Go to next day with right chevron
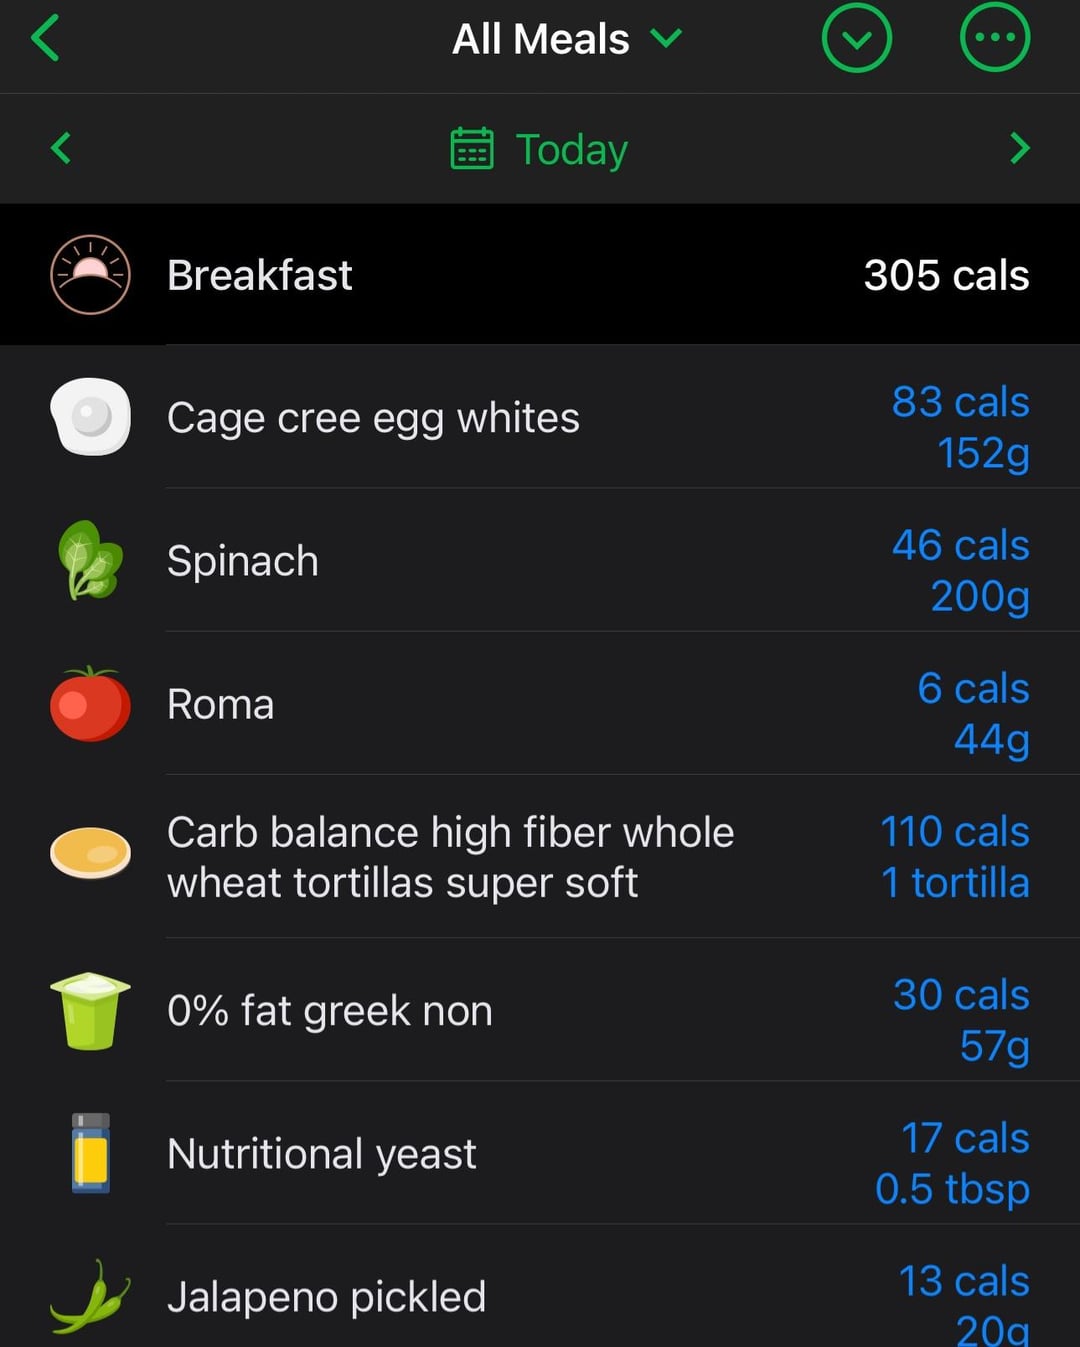Screen dimensions: 1080x1347 (1019, 148)
